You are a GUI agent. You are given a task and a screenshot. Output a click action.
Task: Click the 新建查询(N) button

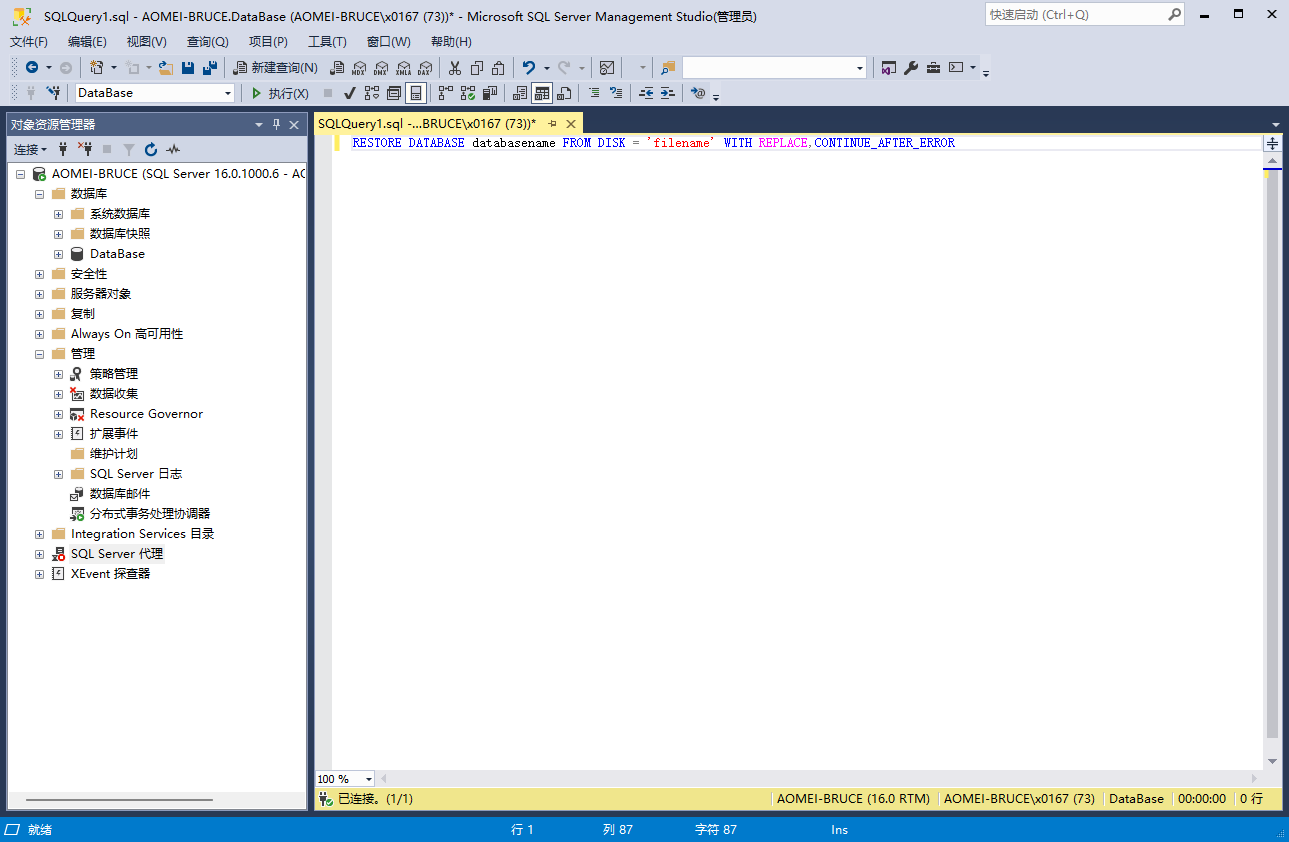point(275,68)
